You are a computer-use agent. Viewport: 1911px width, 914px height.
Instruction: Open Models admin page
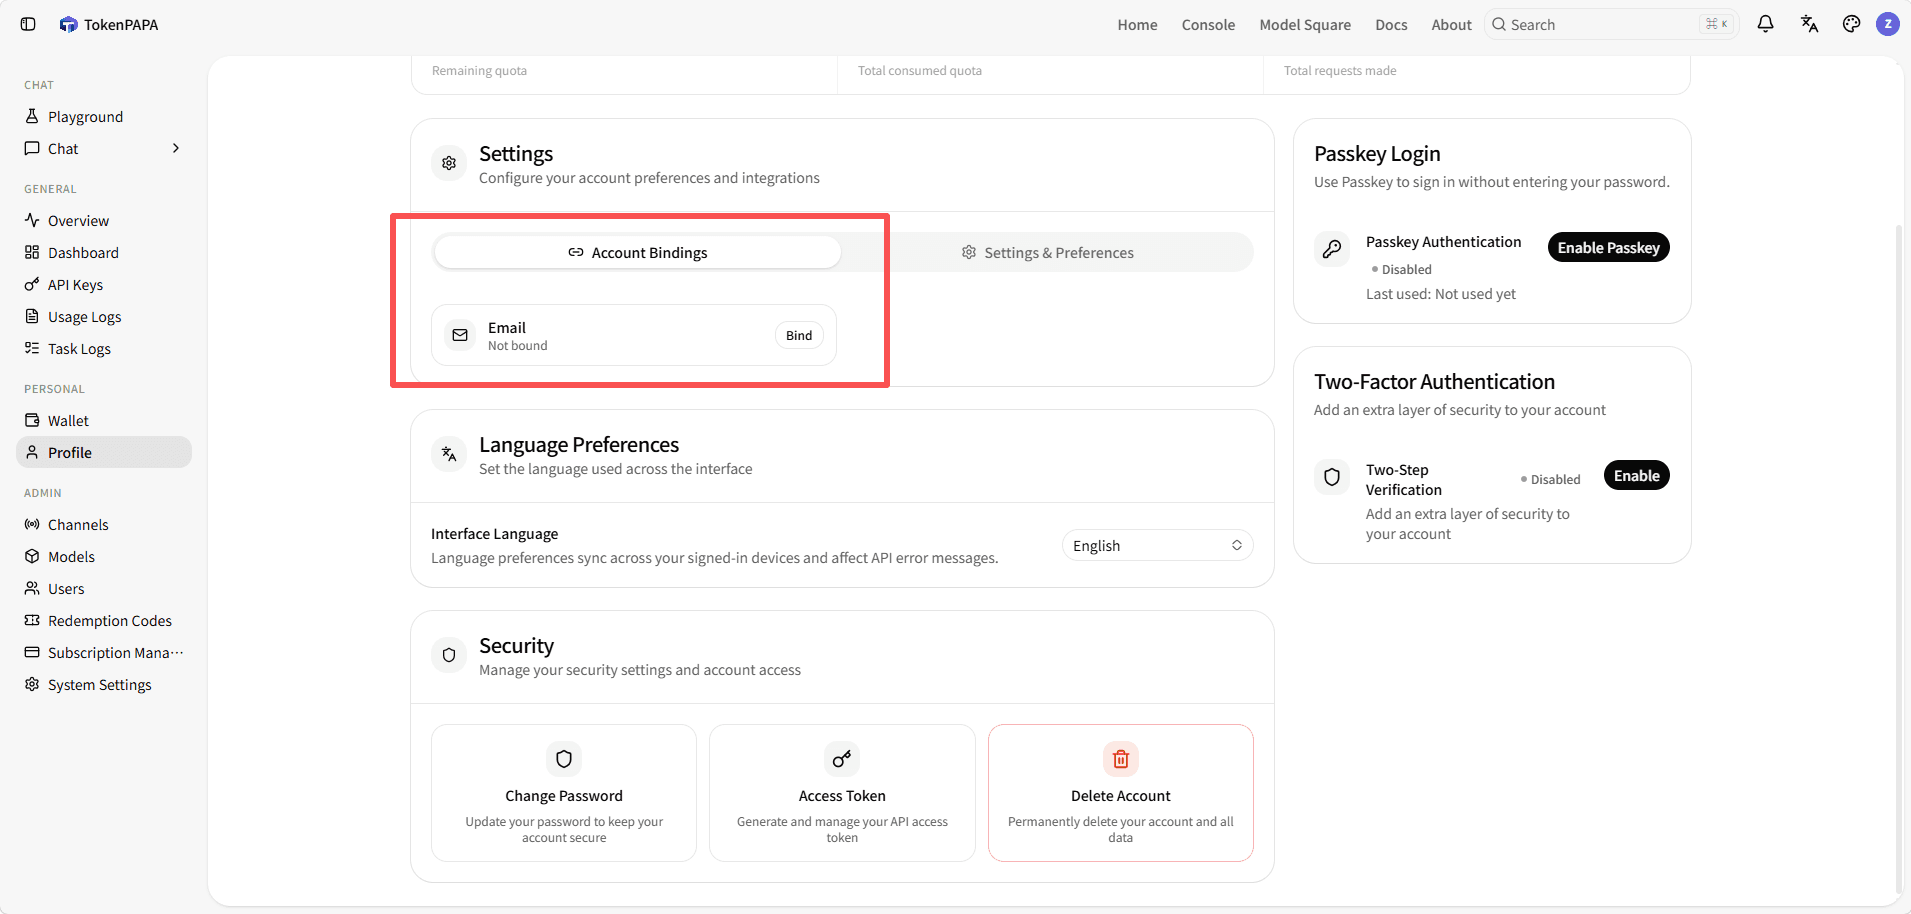104,556
